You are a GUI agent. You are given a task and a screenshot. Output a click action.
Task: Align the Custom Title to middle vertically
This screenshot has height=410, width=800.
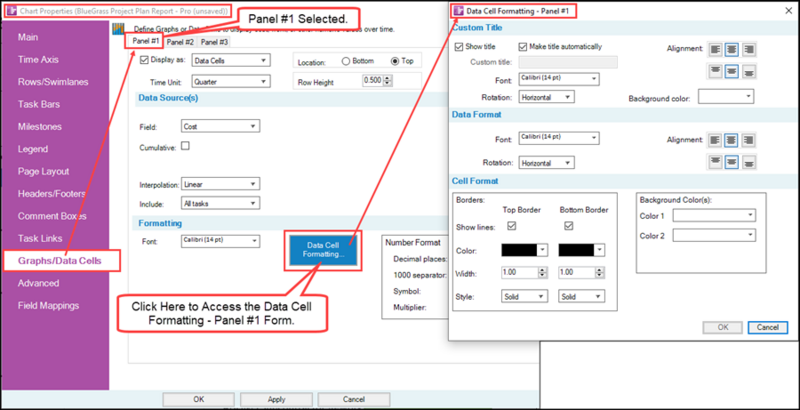(732, 72)
